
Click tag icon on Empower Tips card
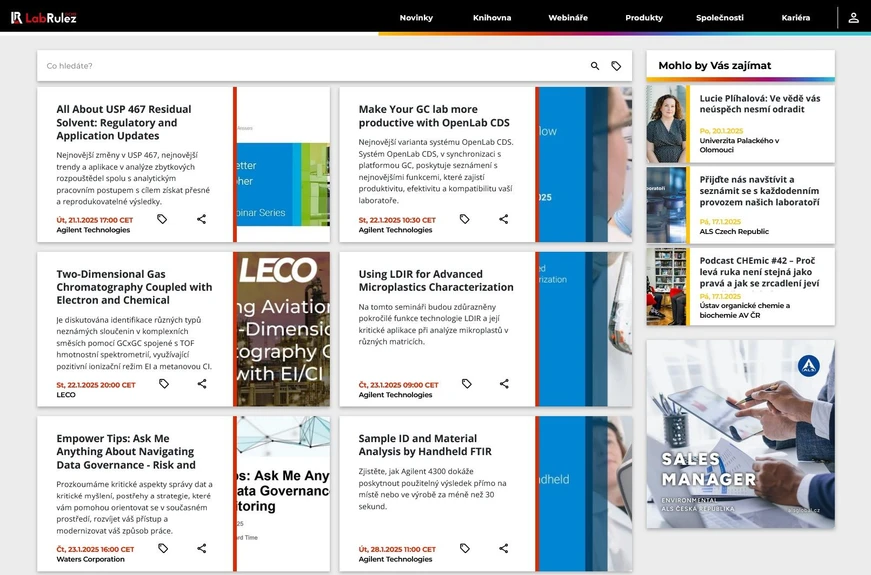pos(163,548)
